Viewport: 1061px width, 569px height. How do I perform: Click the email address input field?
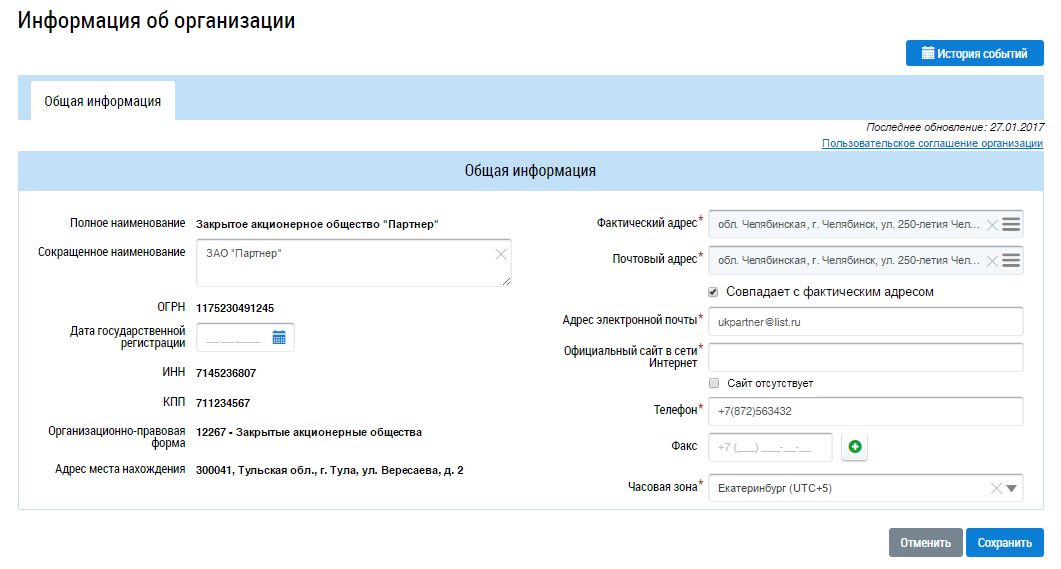(865, 322)
